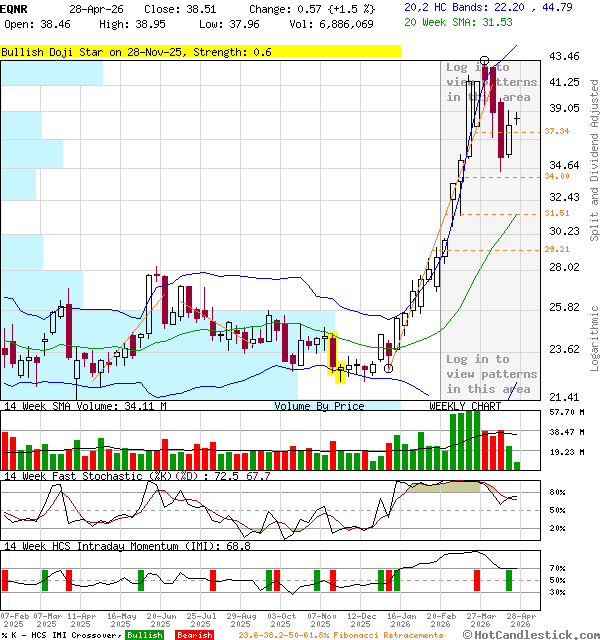Click the 31.51 Fibonacci level label
This screenshot has height=640, width=600.
[556, 213]
